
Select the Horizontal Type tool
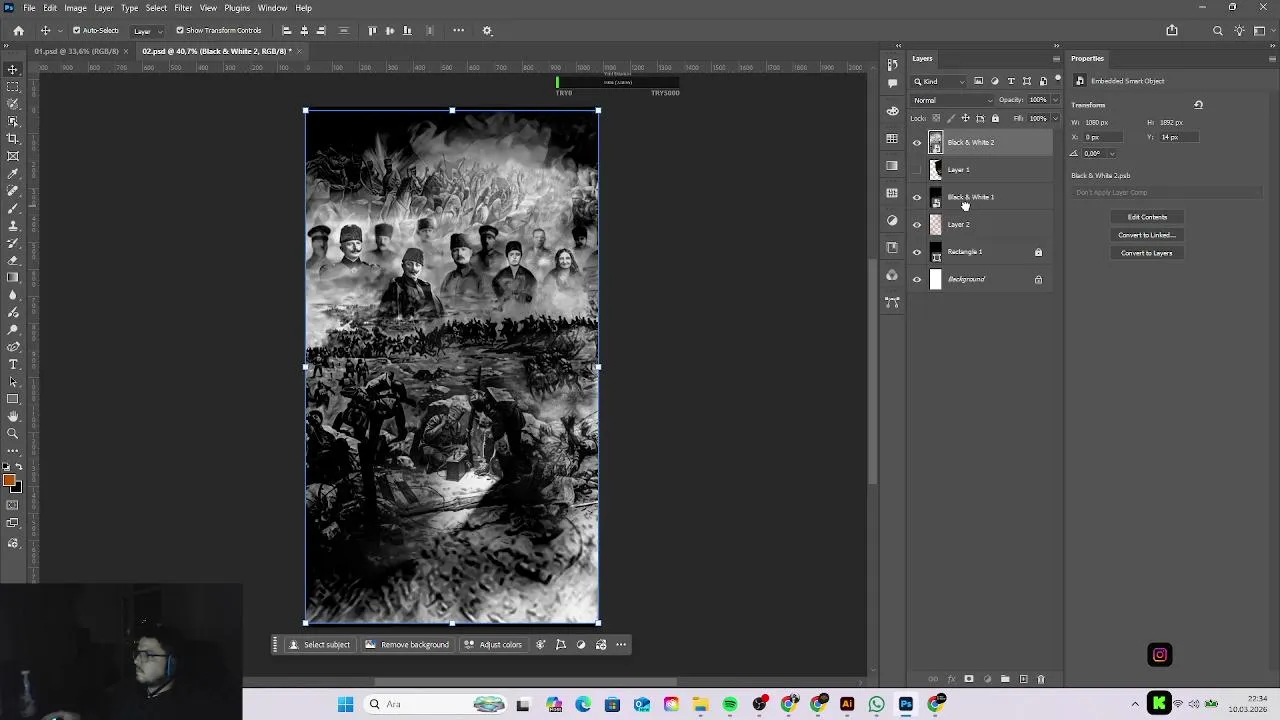13,364
